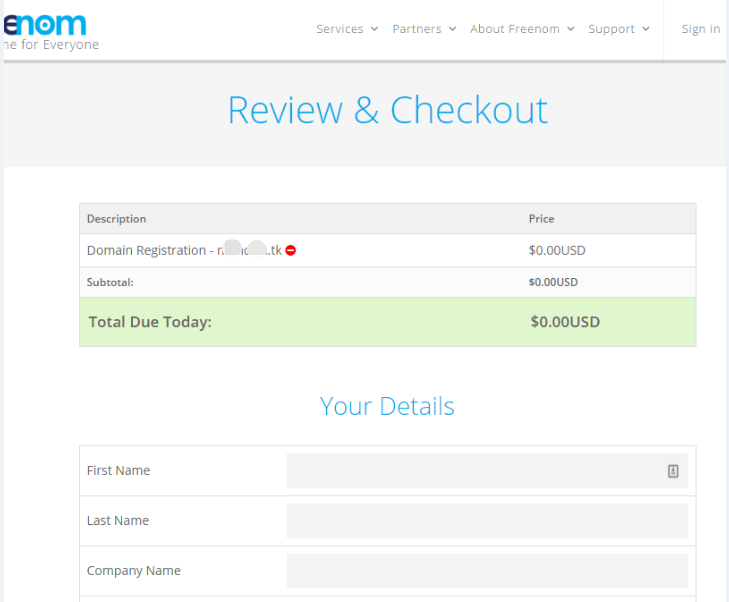Open the Services menu label
The width and height of the screenshot is (729, 602).
coord(340,29)
